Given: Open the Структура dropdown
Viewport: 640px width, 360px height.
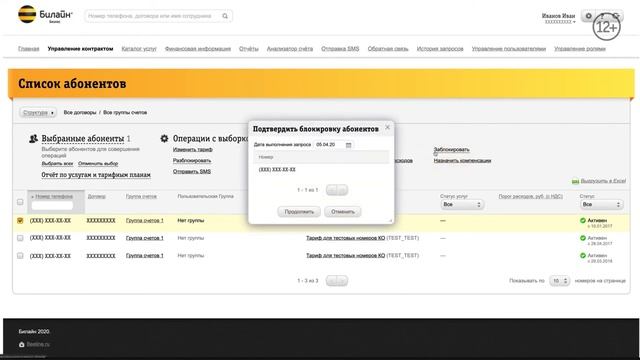Looking at the screenshot, I should coord(38,113).
